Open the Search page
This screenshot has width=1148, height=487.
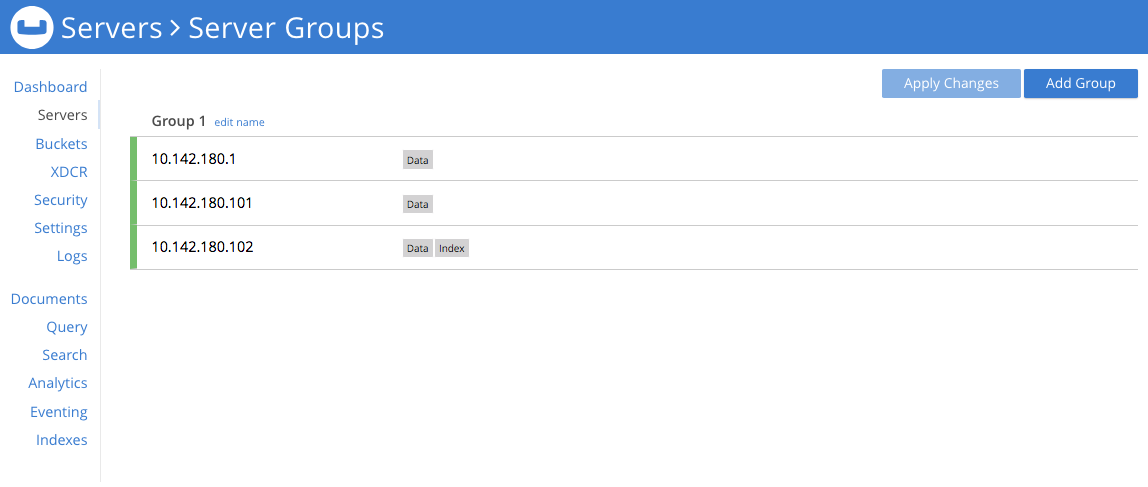point(64,355)
